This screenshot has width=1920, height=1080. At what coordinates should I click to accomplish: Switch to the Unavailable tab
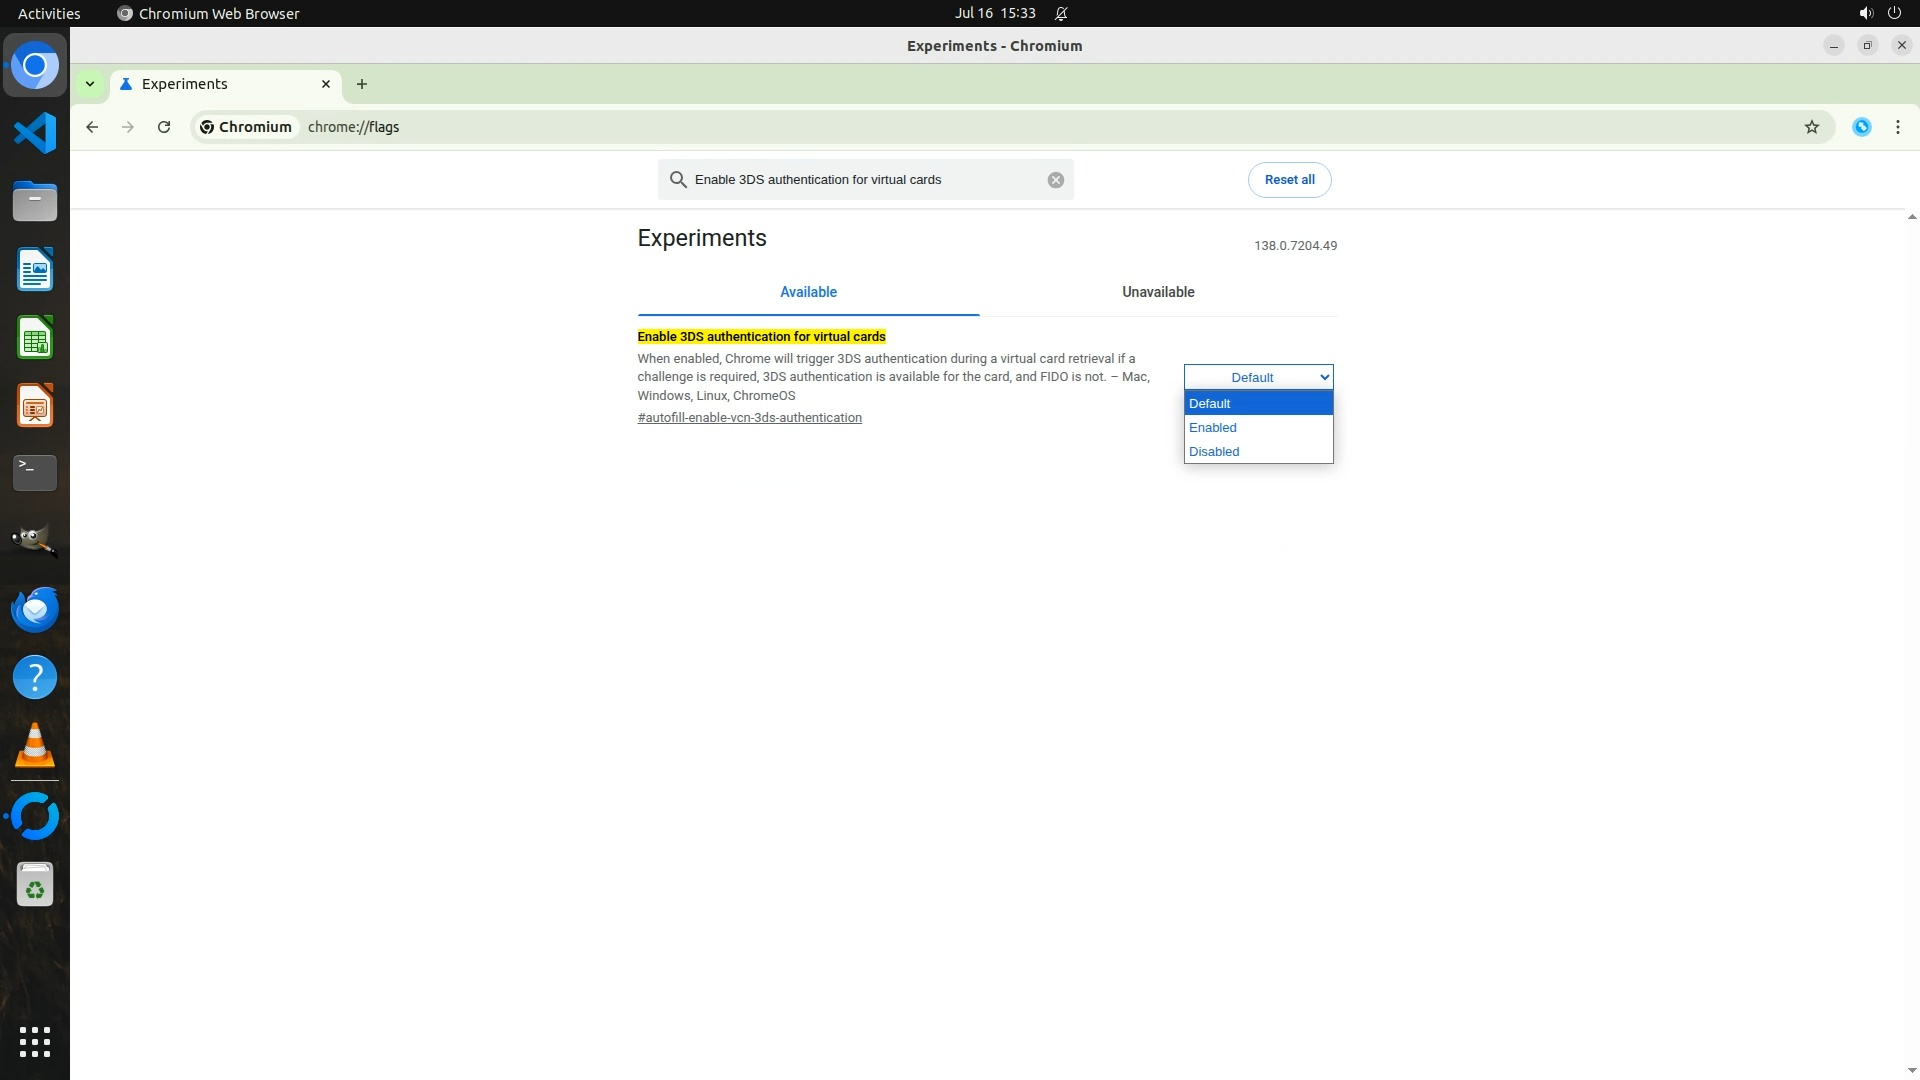tap(1157, 292)
